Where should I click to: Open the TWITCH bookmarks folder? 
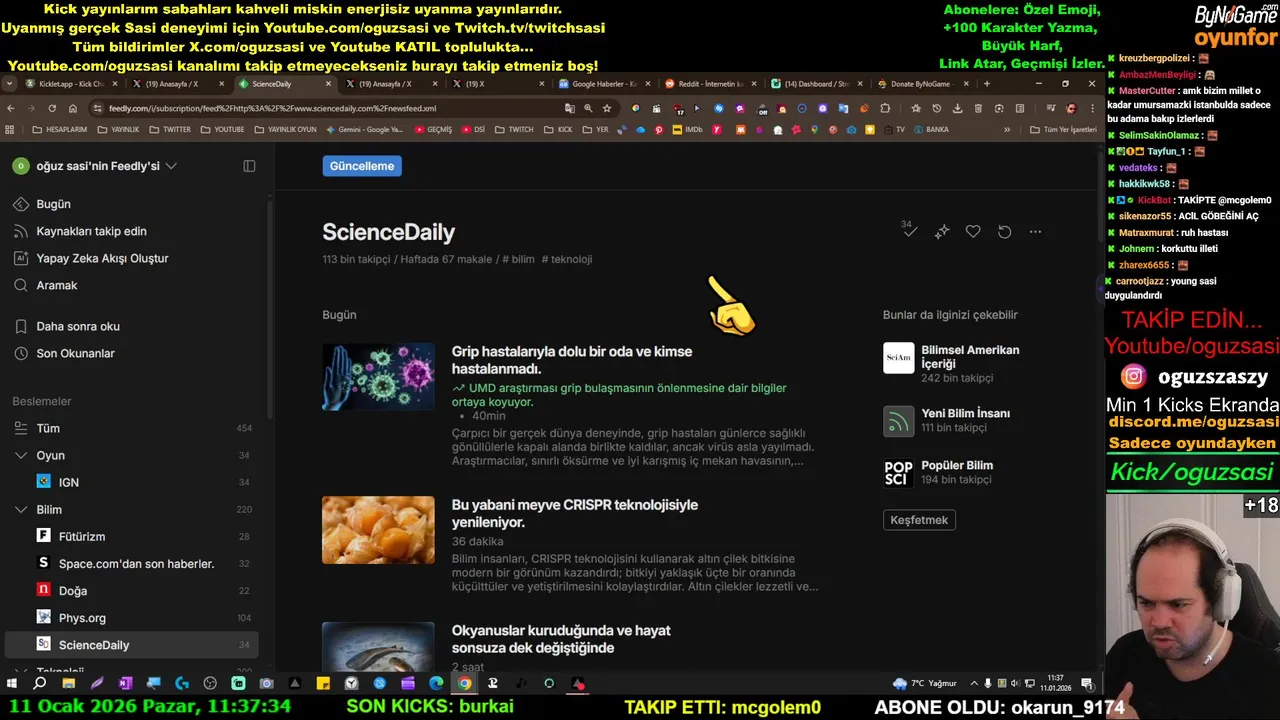point(514,129)
